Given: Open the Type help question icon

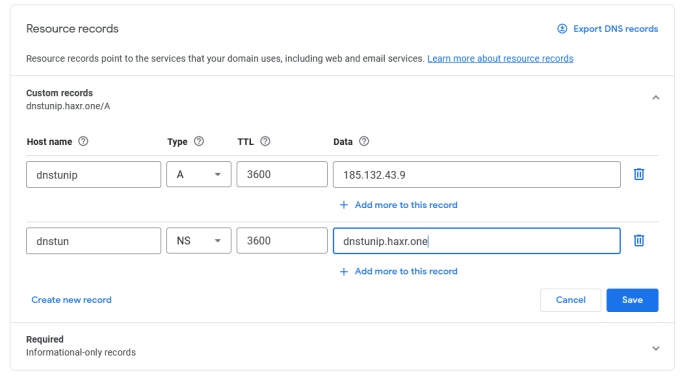Looking at the screenshot, I should point(199,141).
